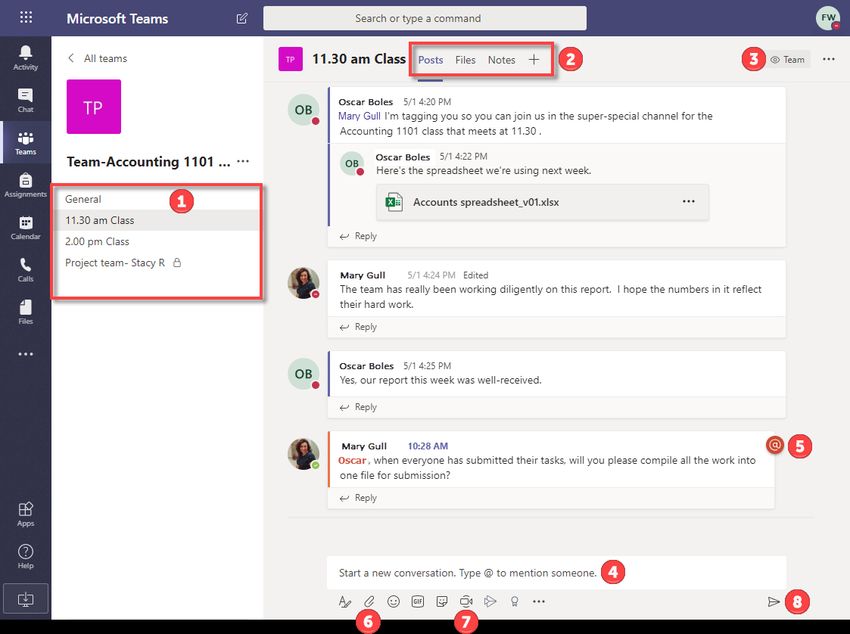Select Teams in the left rail
850x634 pixels.
pyautogui.click(x=25, y=143)
